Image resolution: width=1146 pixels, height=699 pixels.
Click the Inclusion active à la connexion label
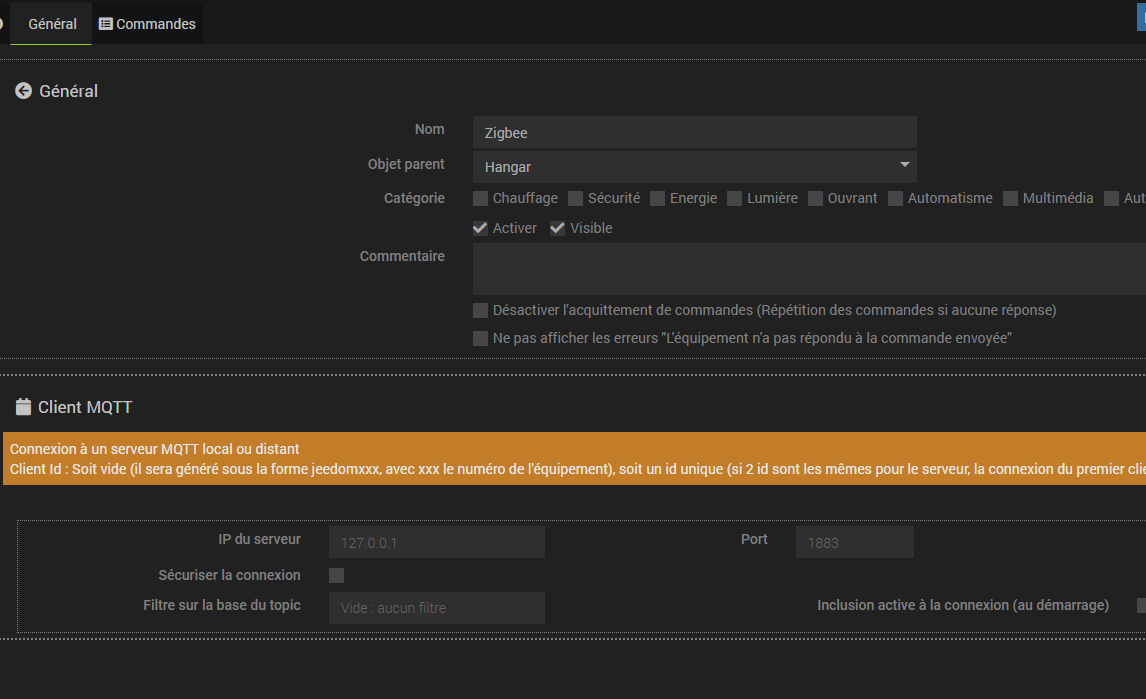point(963,605)
